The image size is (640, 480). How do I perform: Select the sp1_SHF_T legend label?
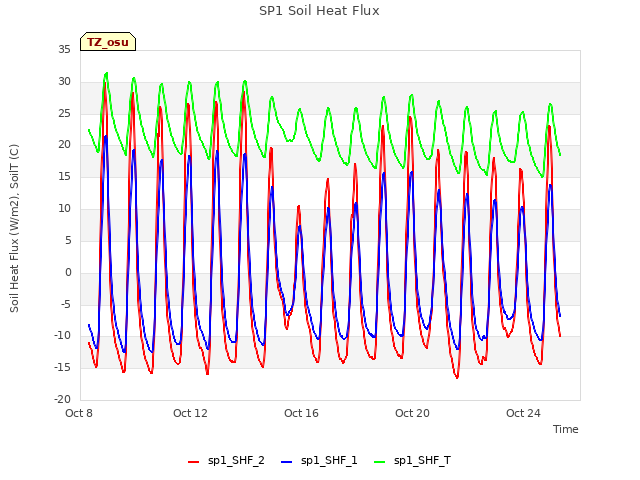tap(422, 460)
